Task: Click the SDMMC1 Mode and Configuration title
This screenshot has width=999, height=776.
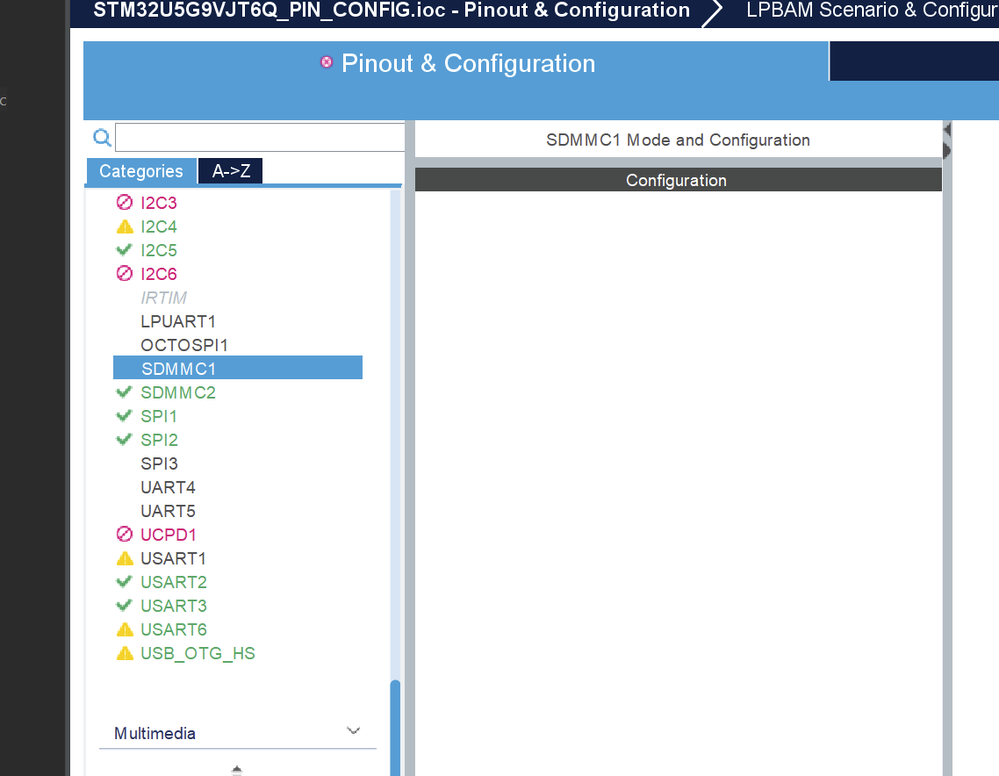Action: coord(678,140)
